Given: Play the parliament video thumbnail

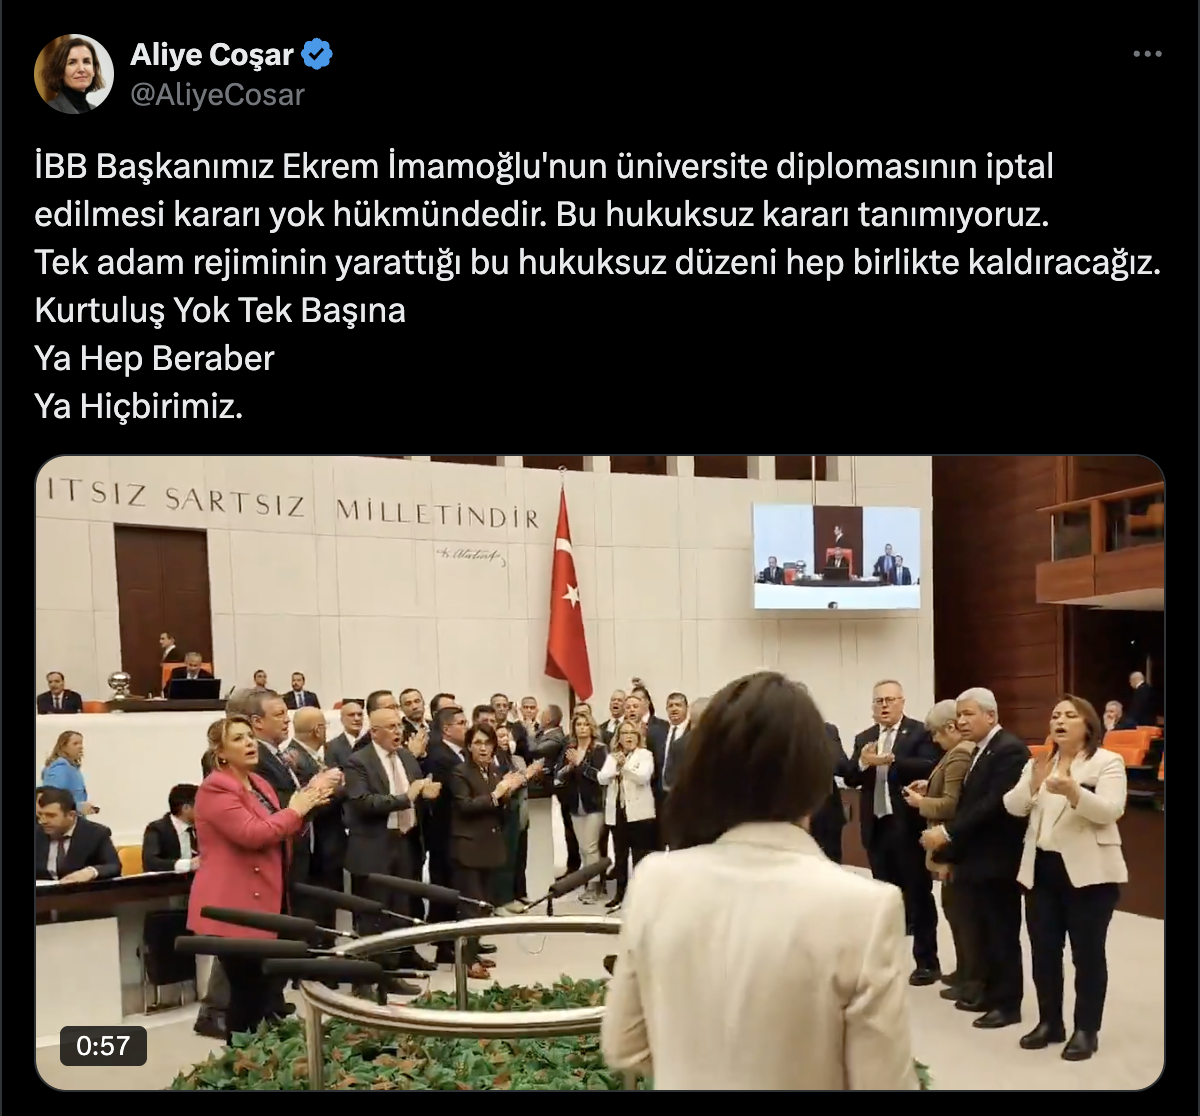Looking at the screenshot, I should (600, 773).
